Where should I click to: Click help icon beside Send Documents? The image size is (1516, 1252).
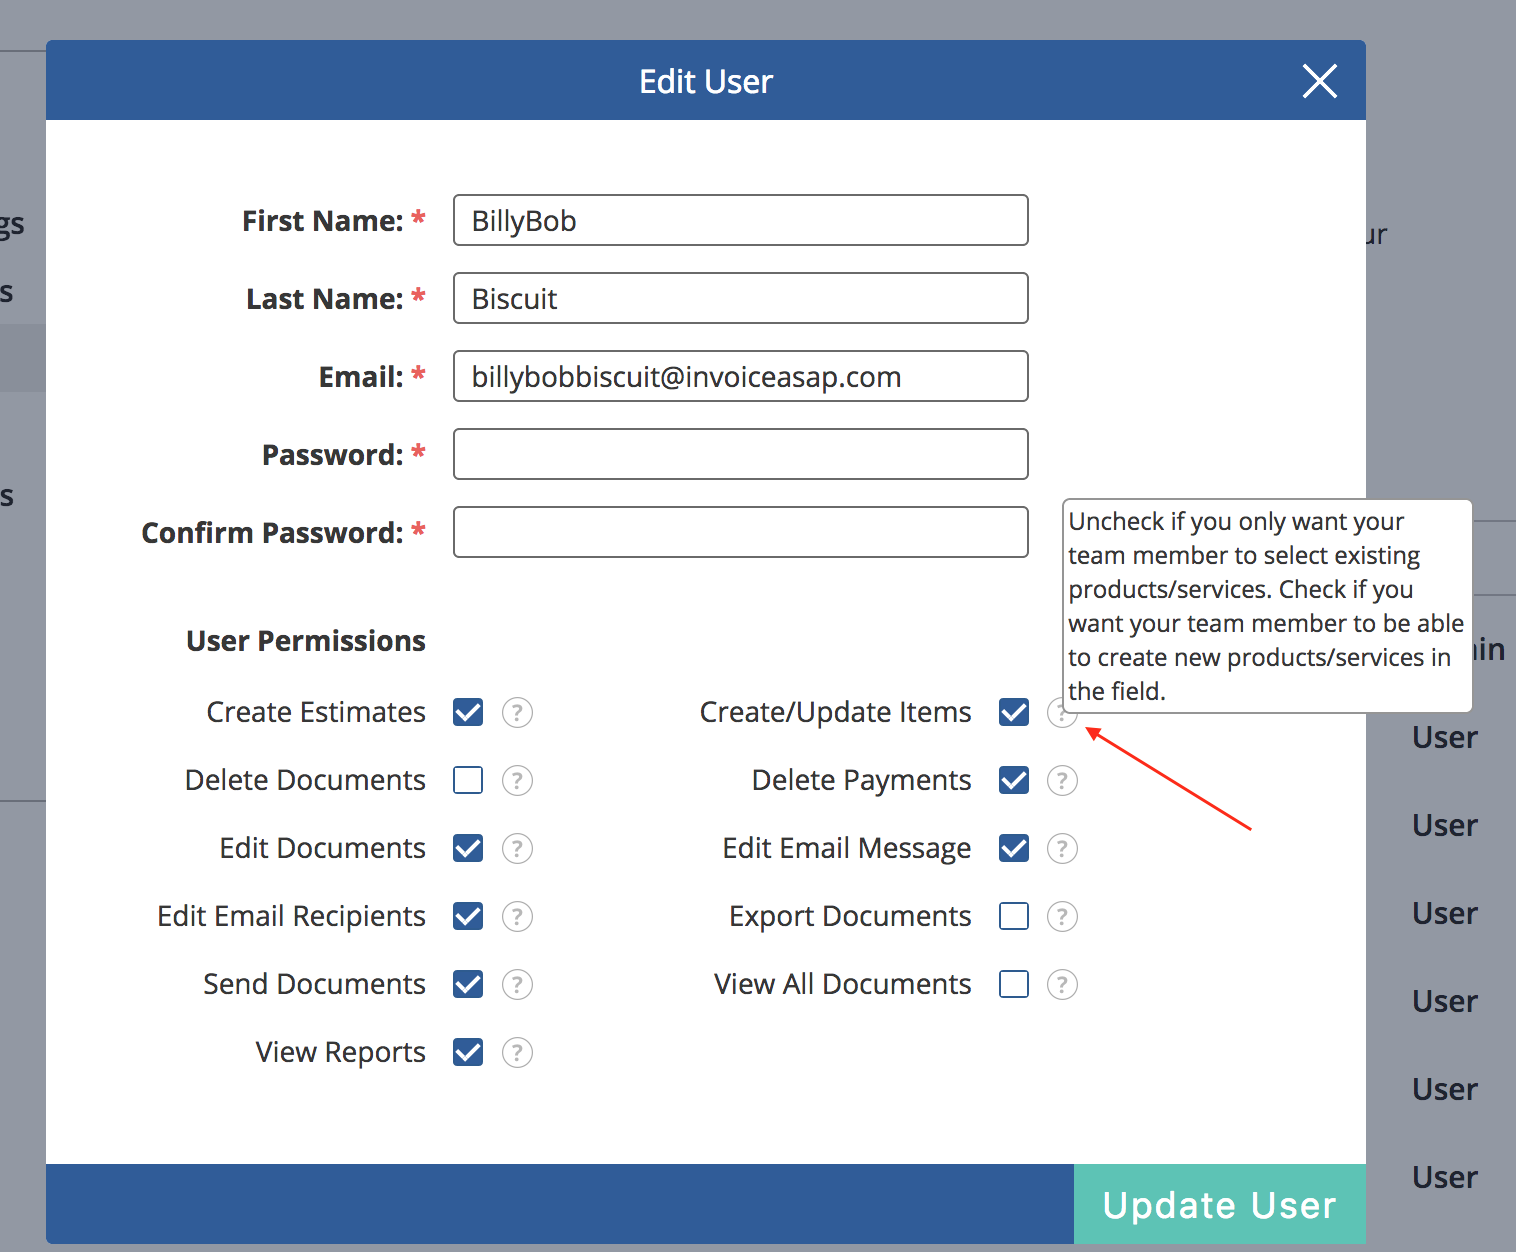(x=517, y=984)
